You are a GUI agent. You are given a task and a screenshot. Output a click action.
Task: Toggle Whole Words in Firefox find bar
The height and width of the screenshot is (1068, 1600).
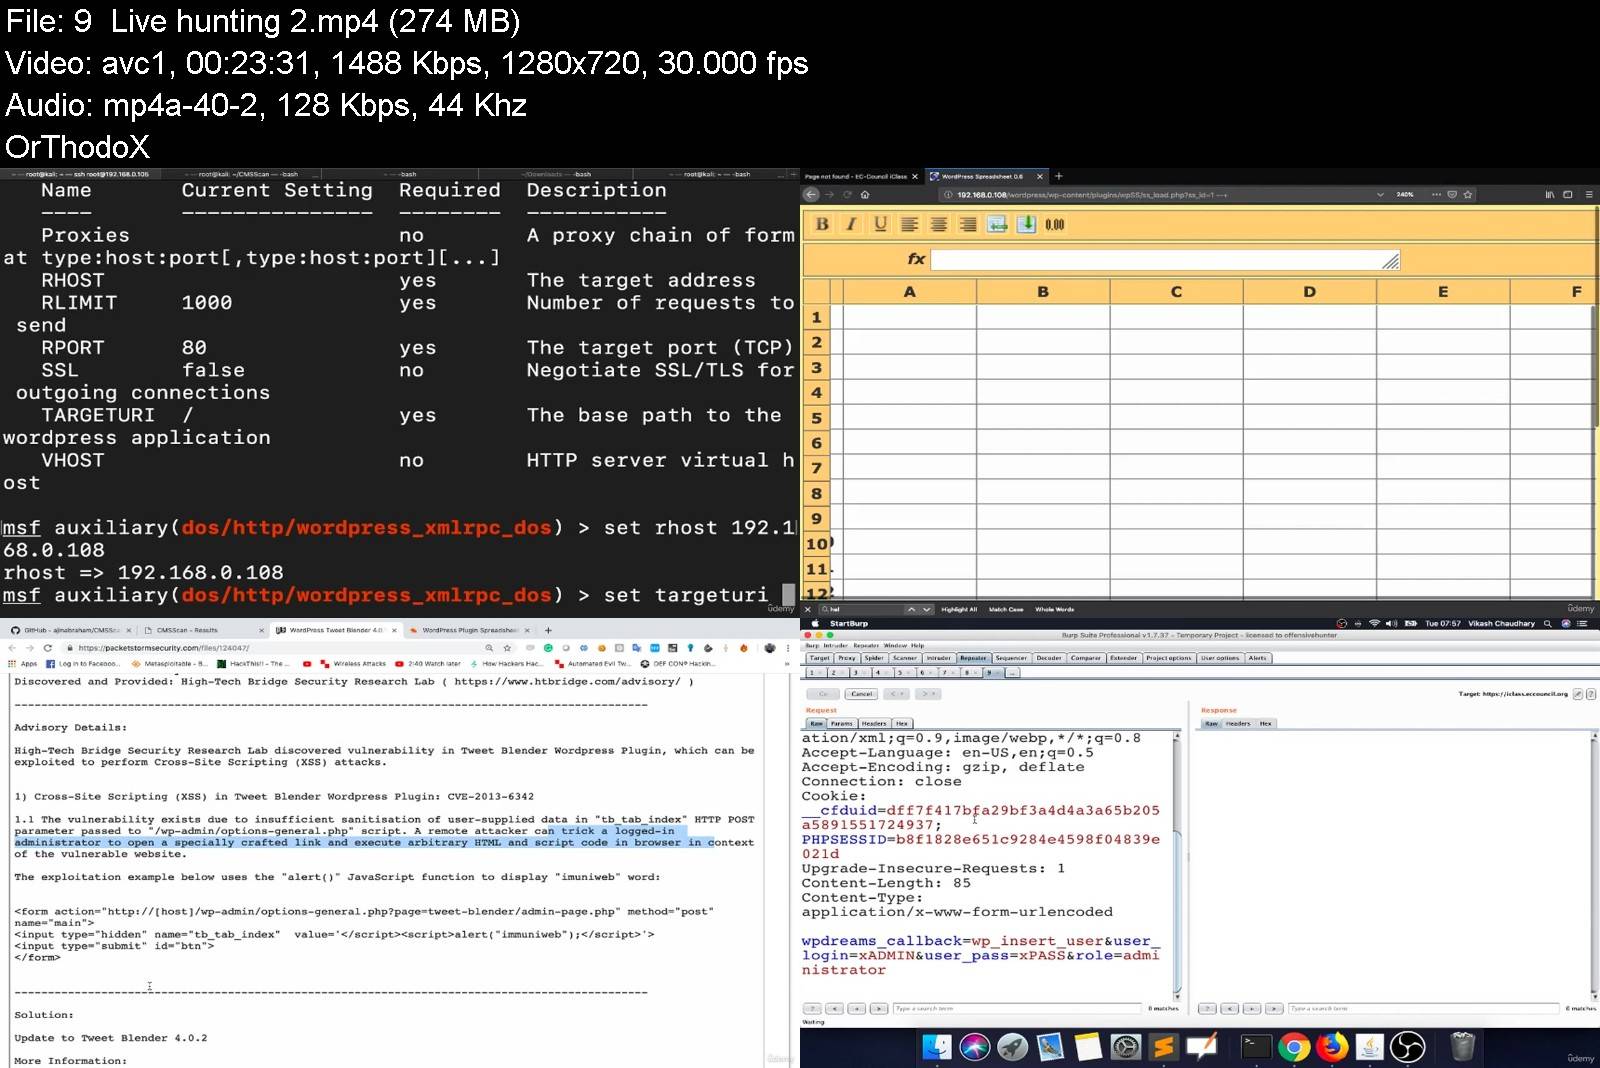point(1054,609)
